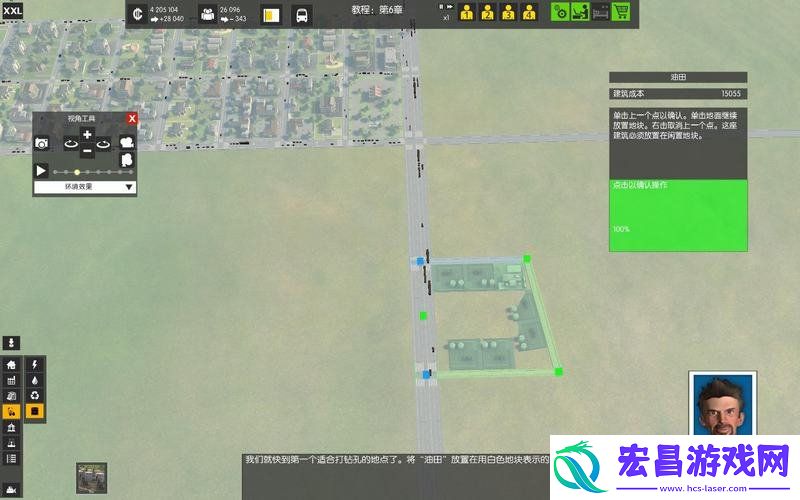Viewport: 800px width, 500px height.
Task: Rotate the camera view right
Action: pos(104,143)
